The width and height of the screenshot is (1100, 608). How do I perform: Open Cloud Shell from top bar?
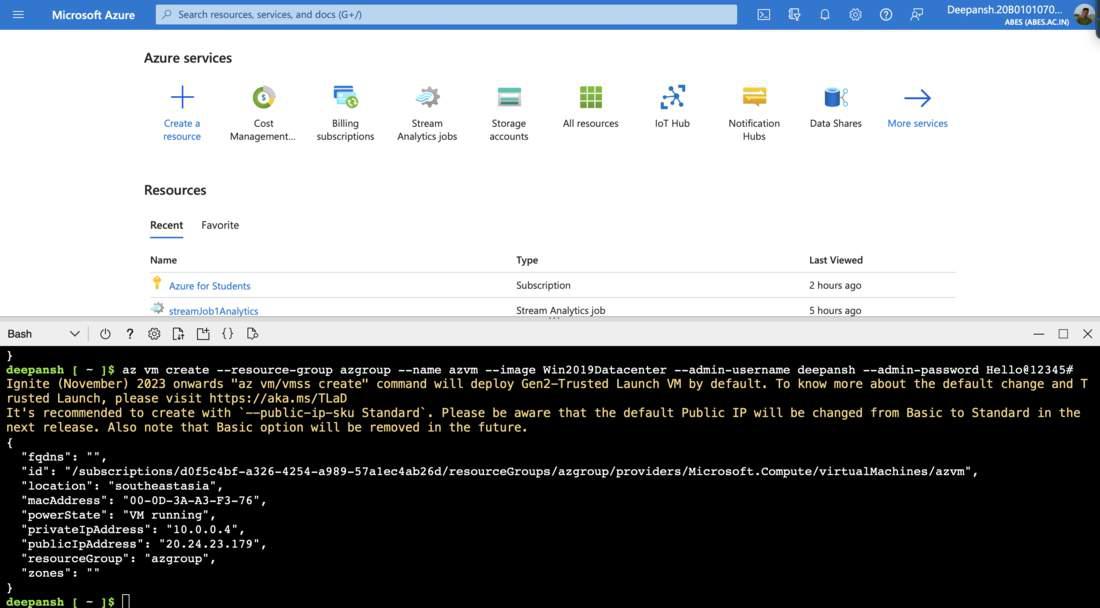(x=763, y=14)
